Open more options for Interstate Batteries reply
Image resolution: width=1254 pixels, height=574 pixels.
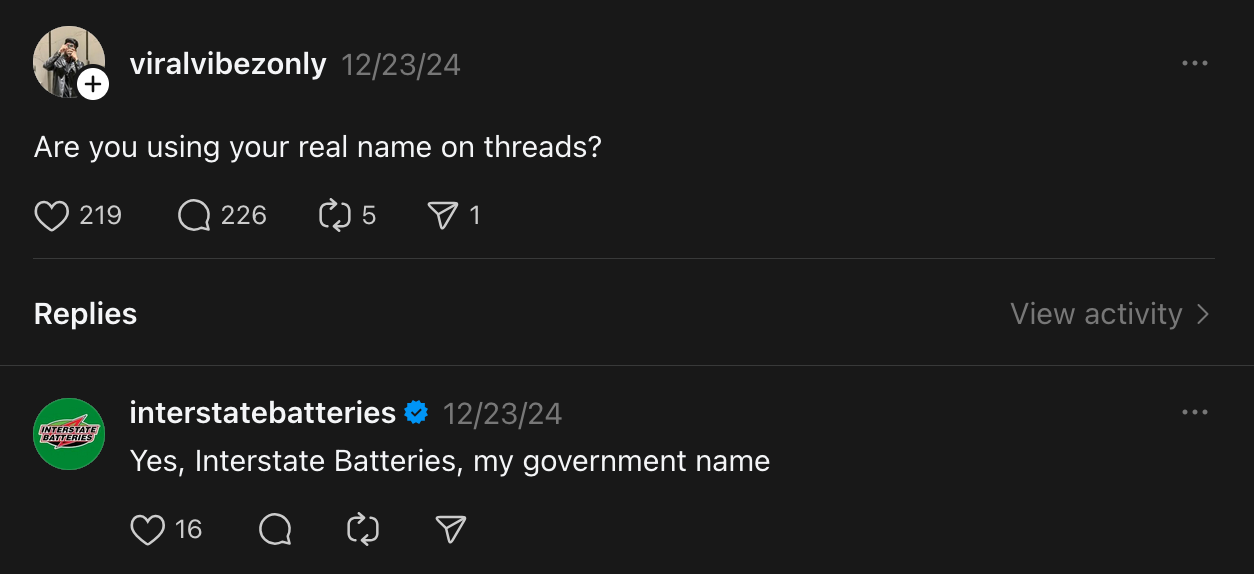pyautogui.click(x=1194, y=412)
